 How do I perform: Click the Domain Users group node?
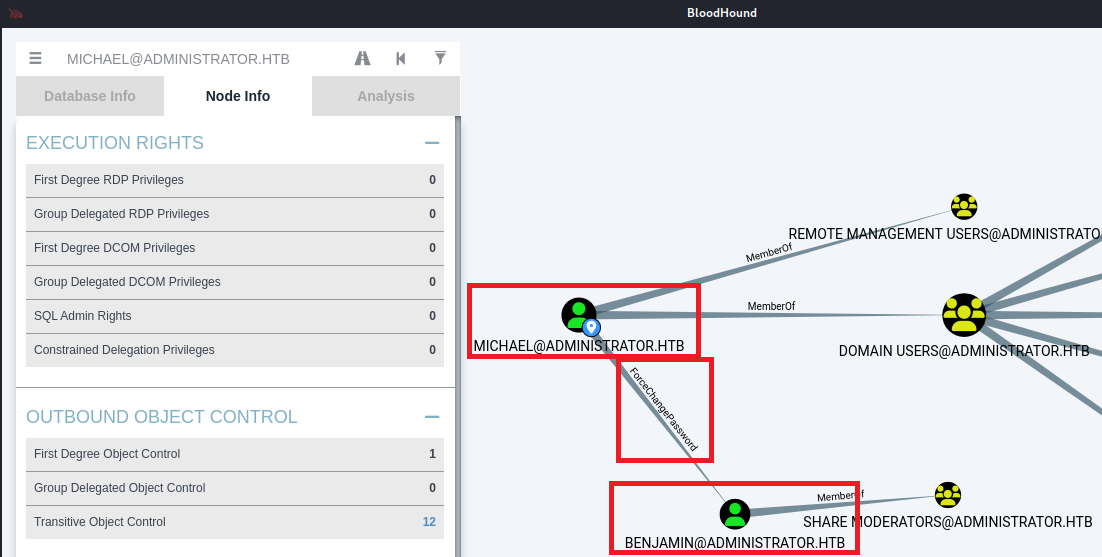(964, 315)
